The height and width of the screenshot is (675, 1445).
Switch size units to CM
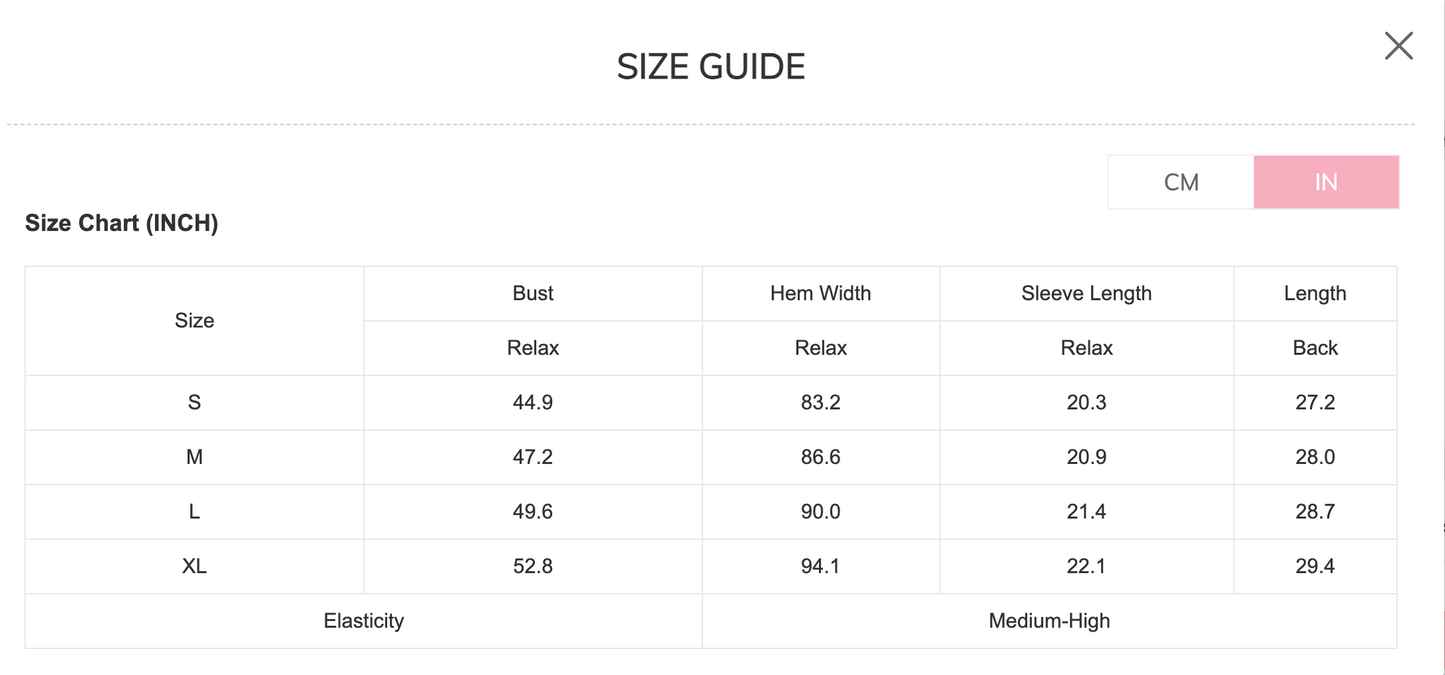point(1181,182)
